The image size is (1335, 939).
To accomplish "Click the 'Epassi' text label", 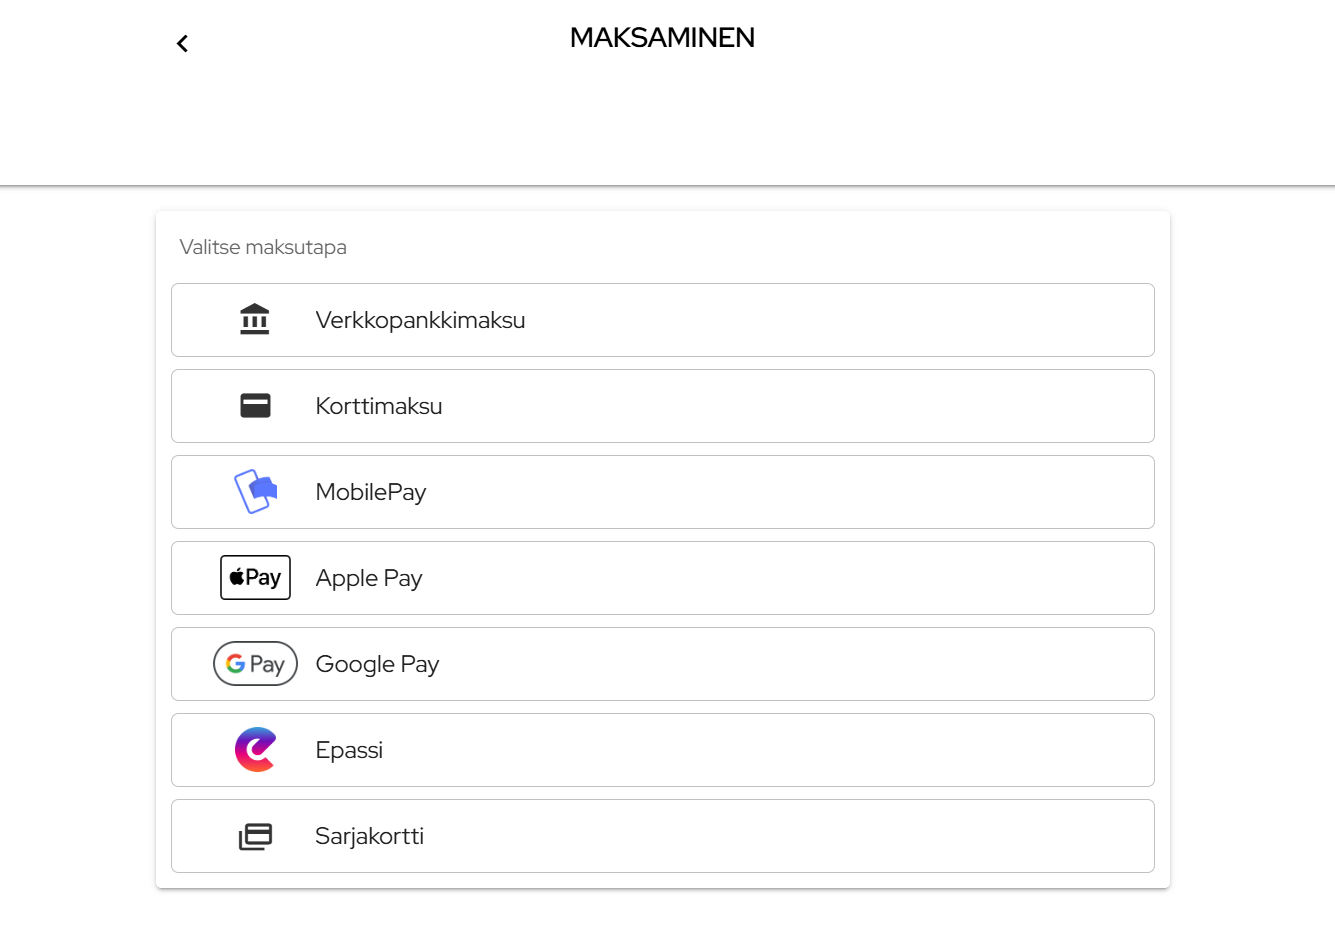I will [x=349, y=750].
